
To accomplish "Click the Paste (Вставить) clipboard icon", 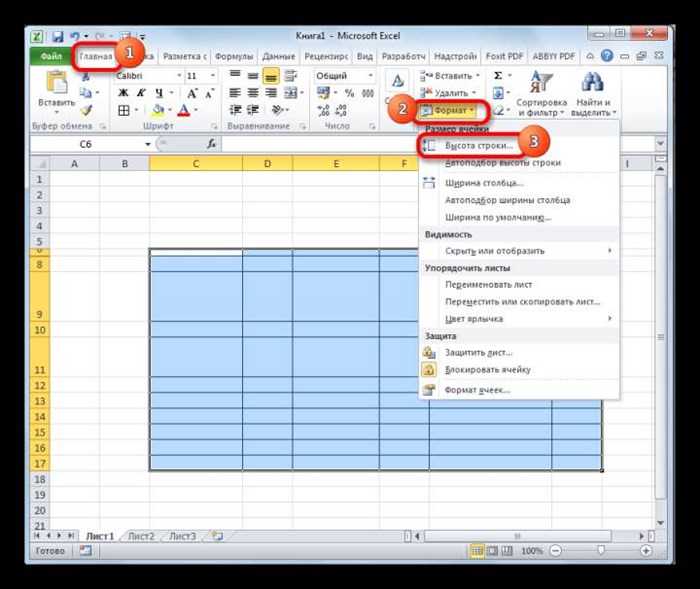I will pyautogui.click(x=57, y=84).
